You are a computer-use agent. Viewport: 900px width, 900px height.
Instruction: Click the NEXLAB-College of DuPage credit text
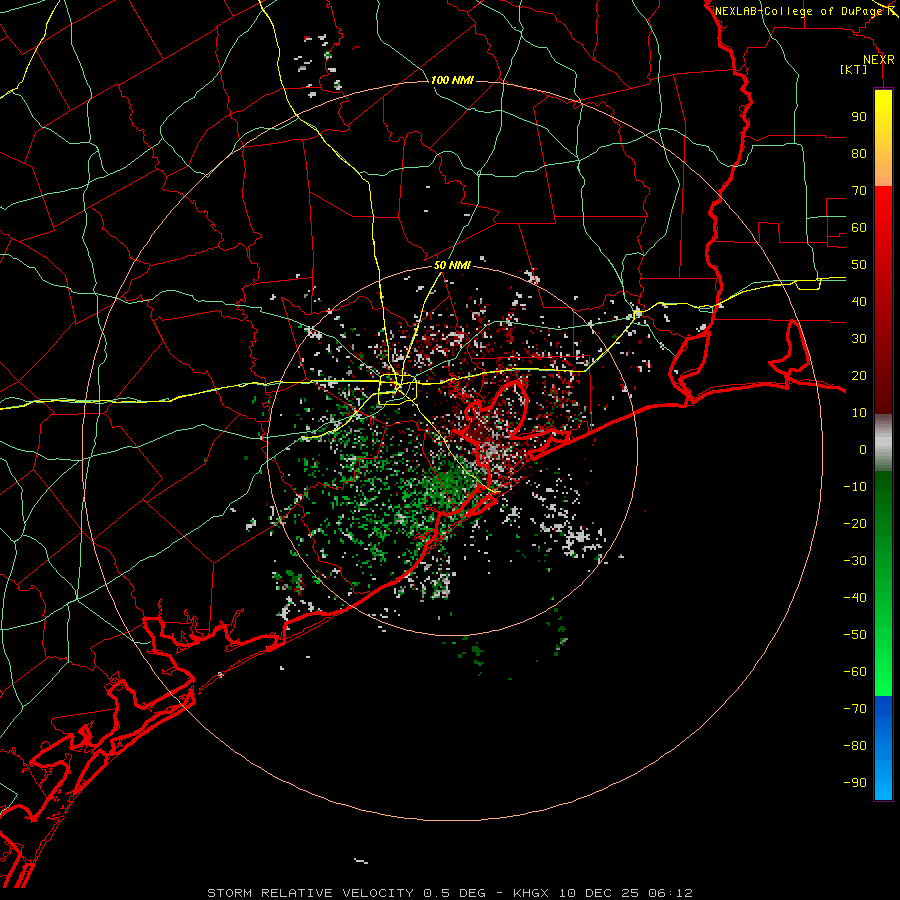tap(800, 11)
